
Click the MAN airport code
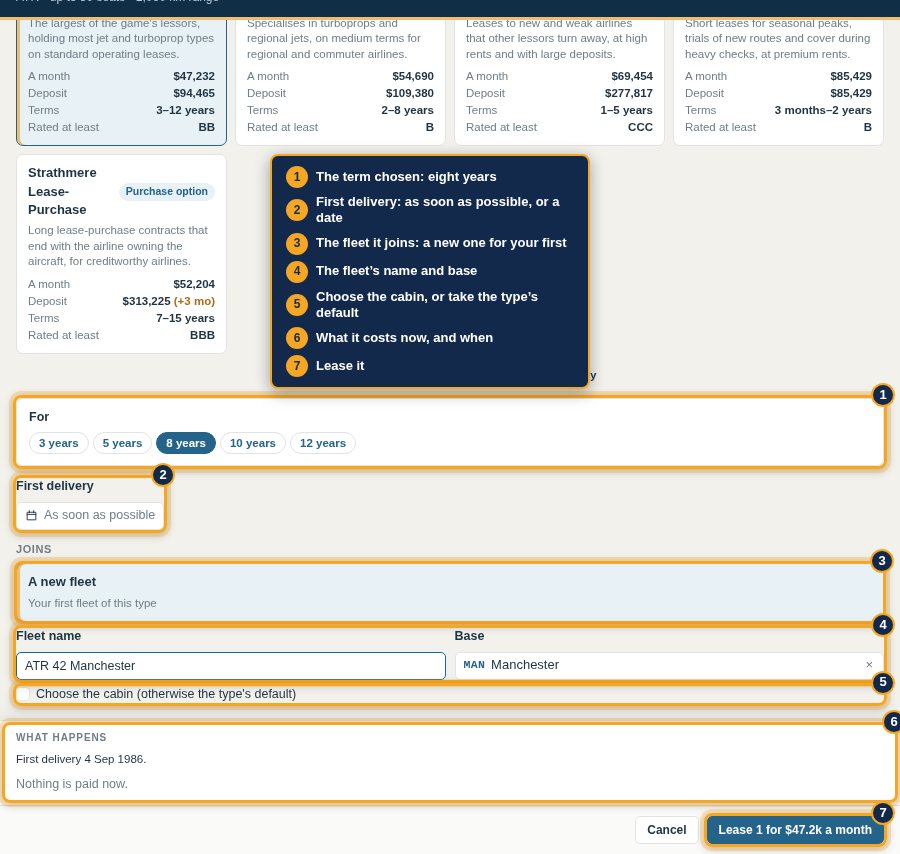pos(474,665)
